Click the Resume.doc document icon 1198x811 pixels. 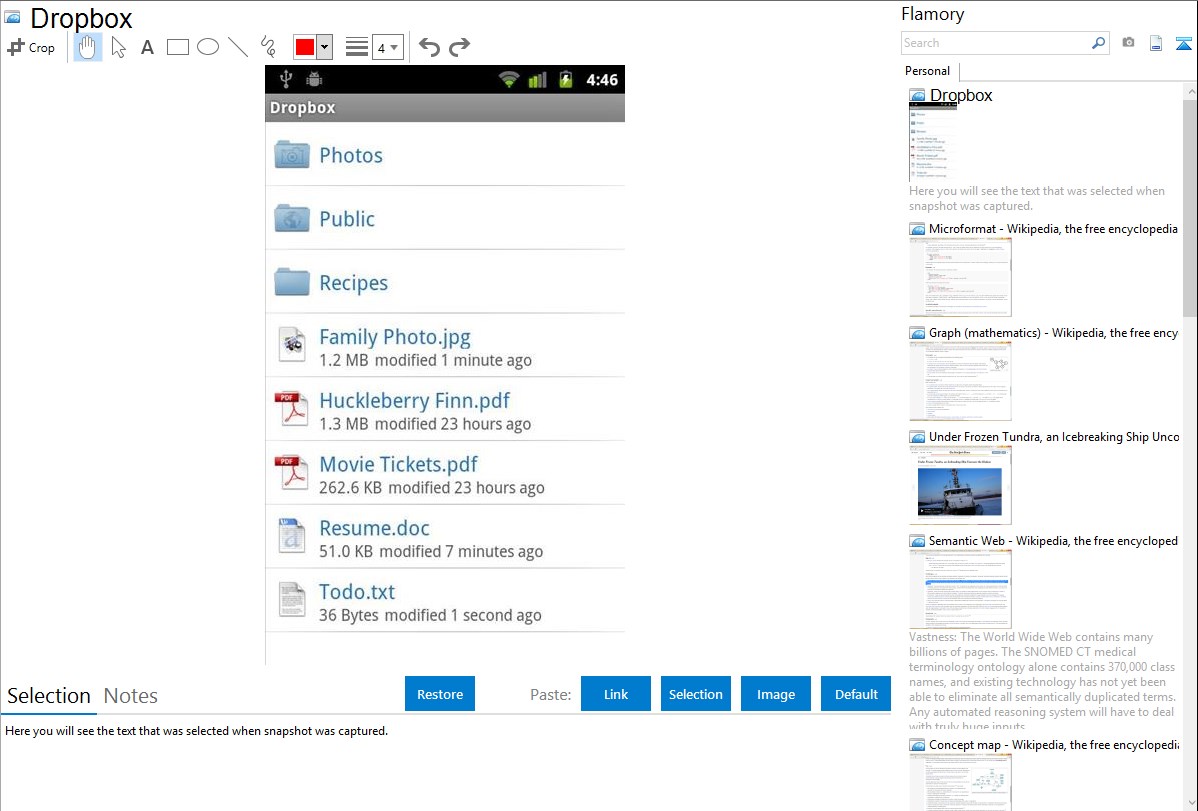pos(292,536)
